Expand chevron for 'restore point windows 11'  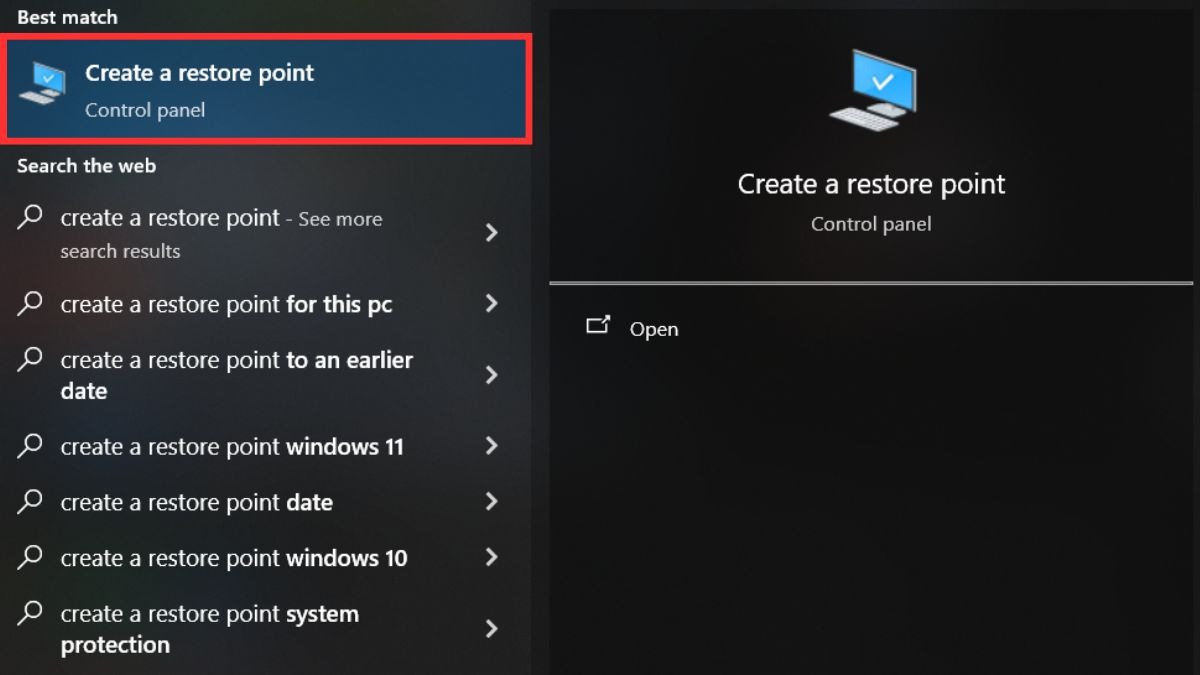pos(491,446)
